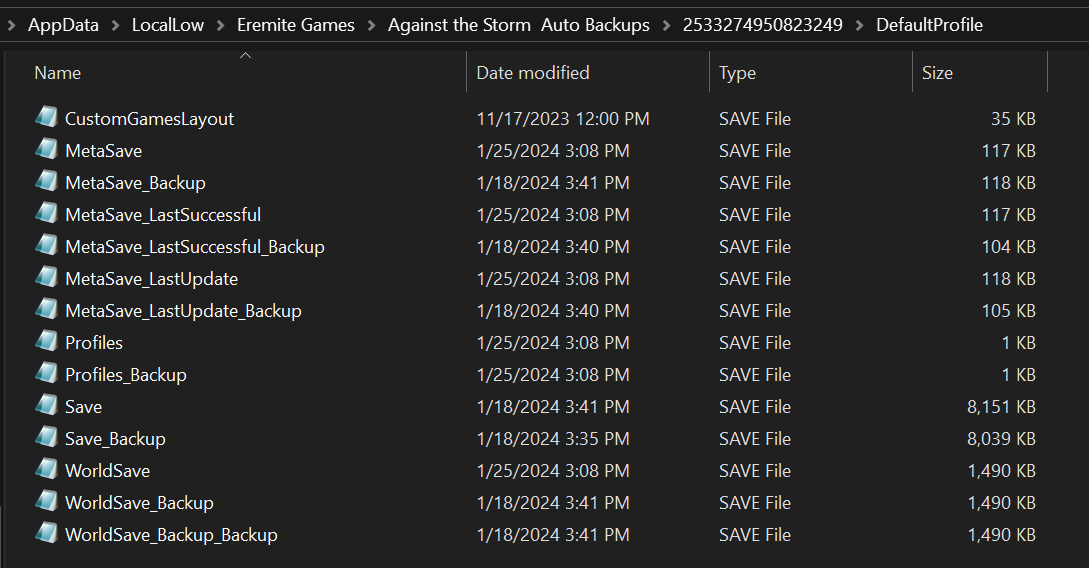This screenshot has height=568, width=1089.
Task: Click the icon beside MetaSave_Backup
Action: 46,182
